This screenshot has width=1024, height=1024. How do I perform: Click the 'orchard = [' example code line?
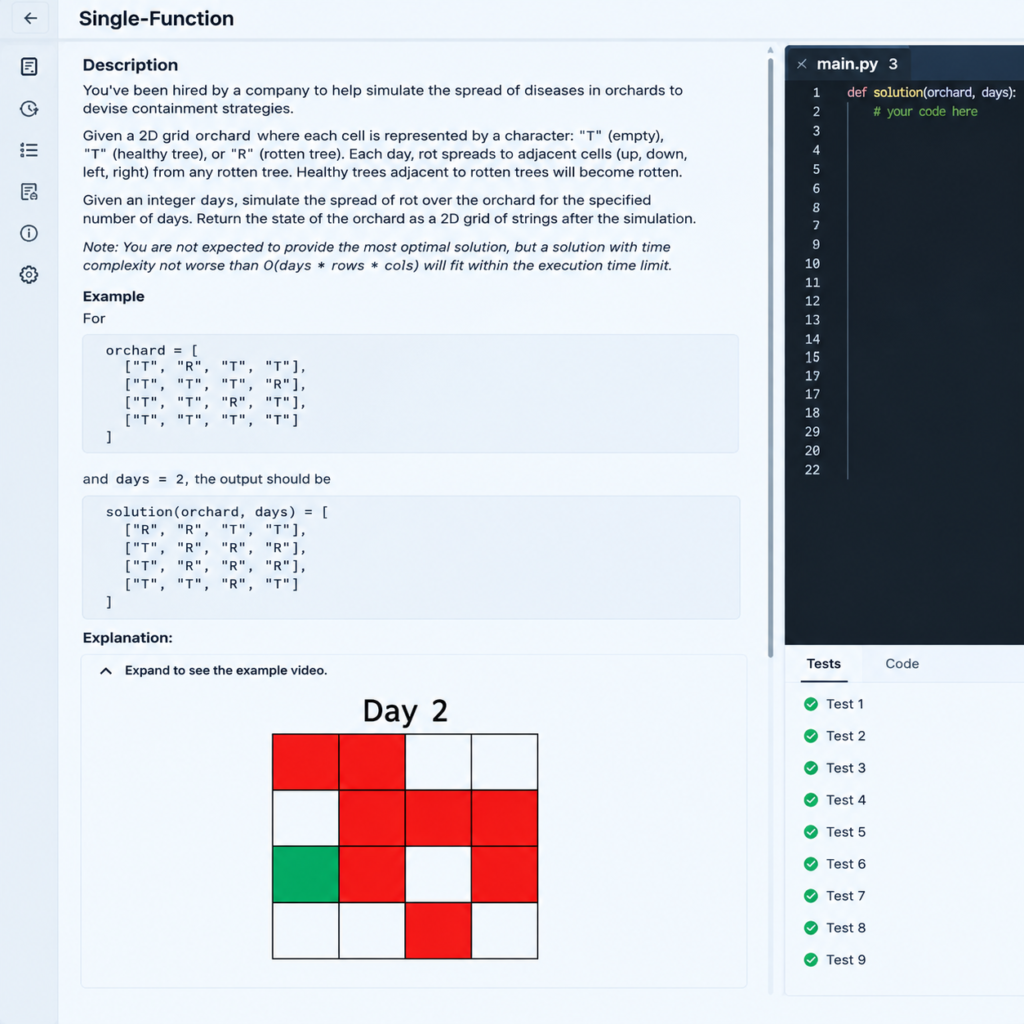coord(152,351)
